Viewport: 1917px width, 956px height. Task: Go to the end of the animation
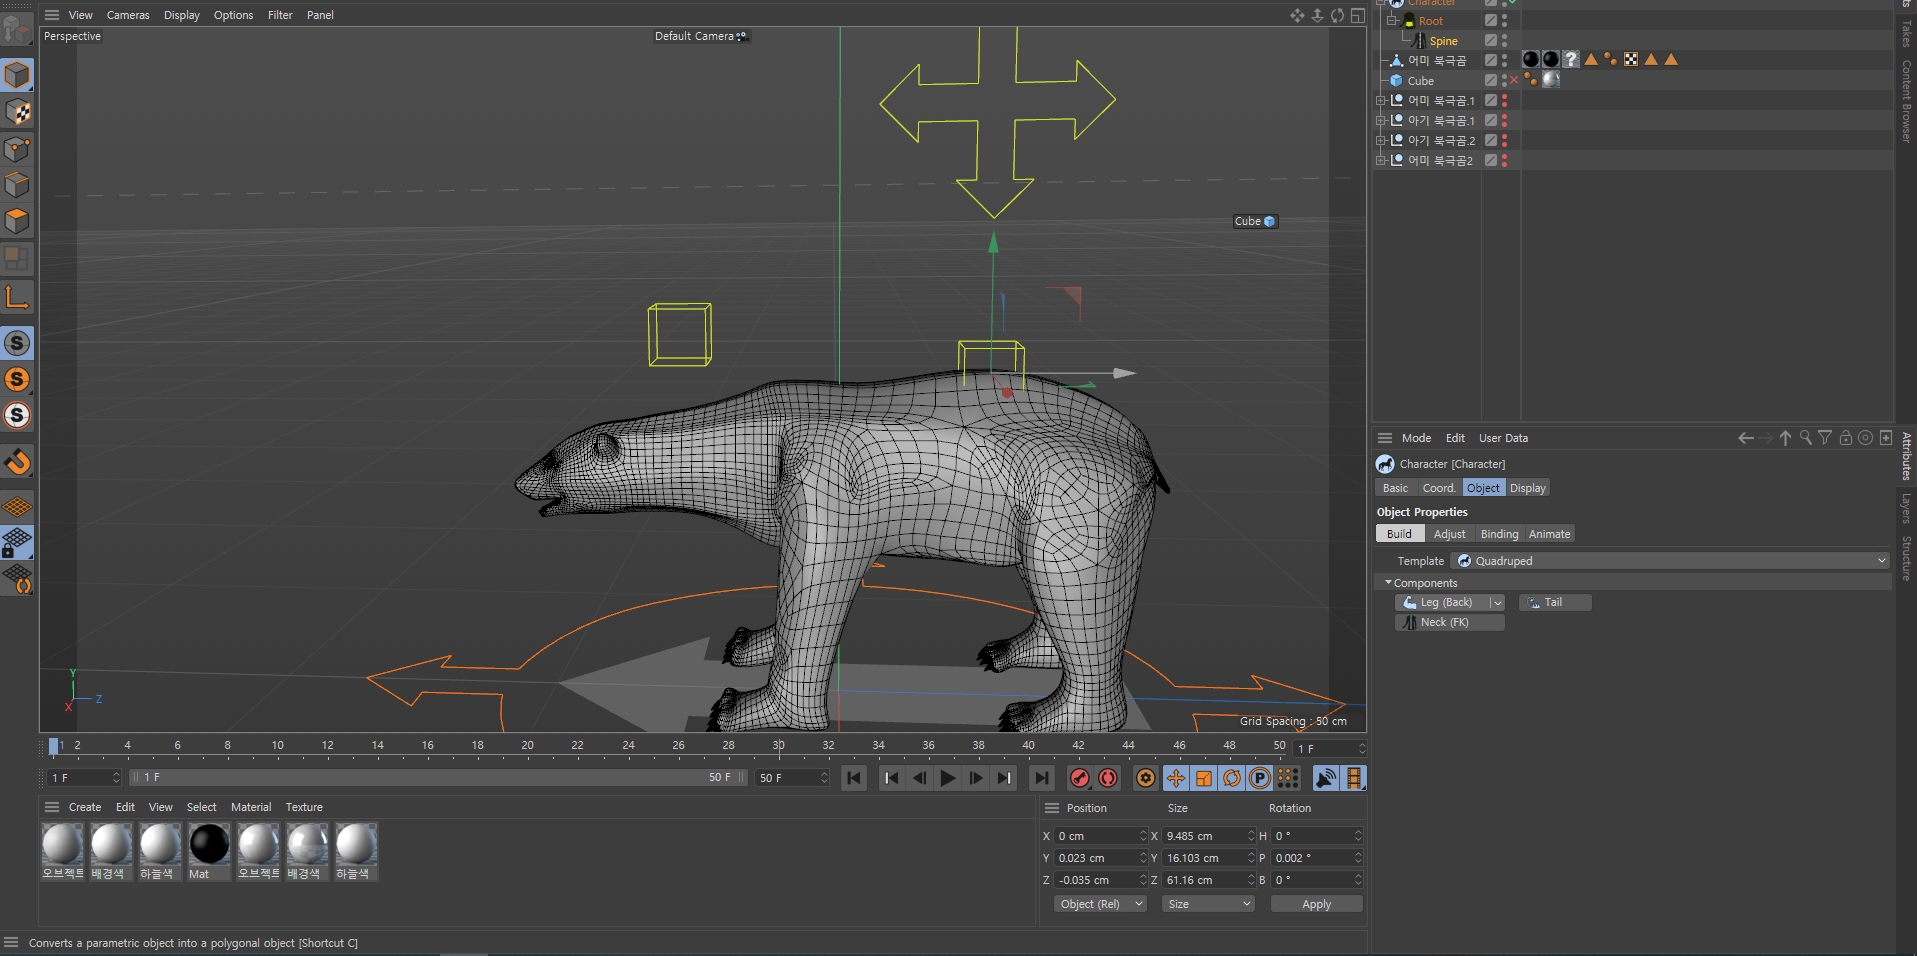point(1042,778)
